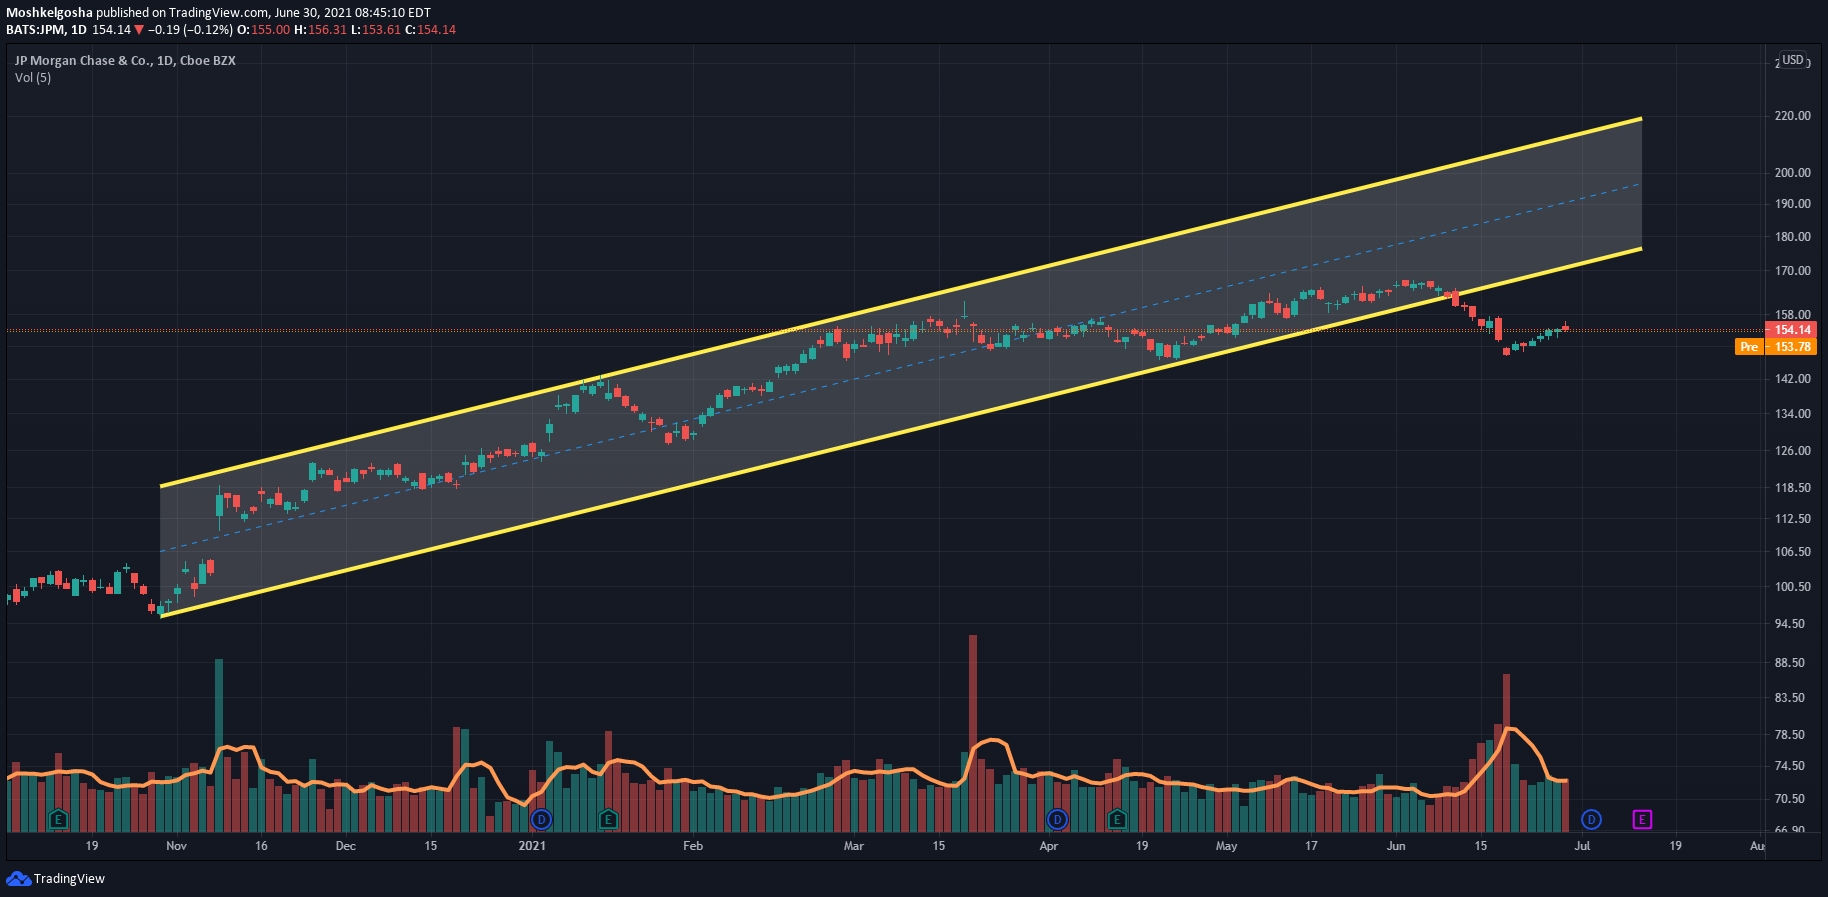
Task: Click the 200.00 price axis label
Action: [1792, 173]
